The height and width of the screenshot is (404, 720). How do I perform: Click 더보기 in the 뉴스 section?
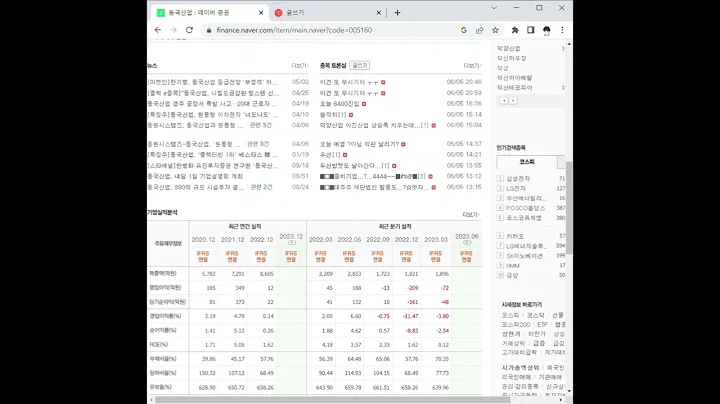coord(300,66)
